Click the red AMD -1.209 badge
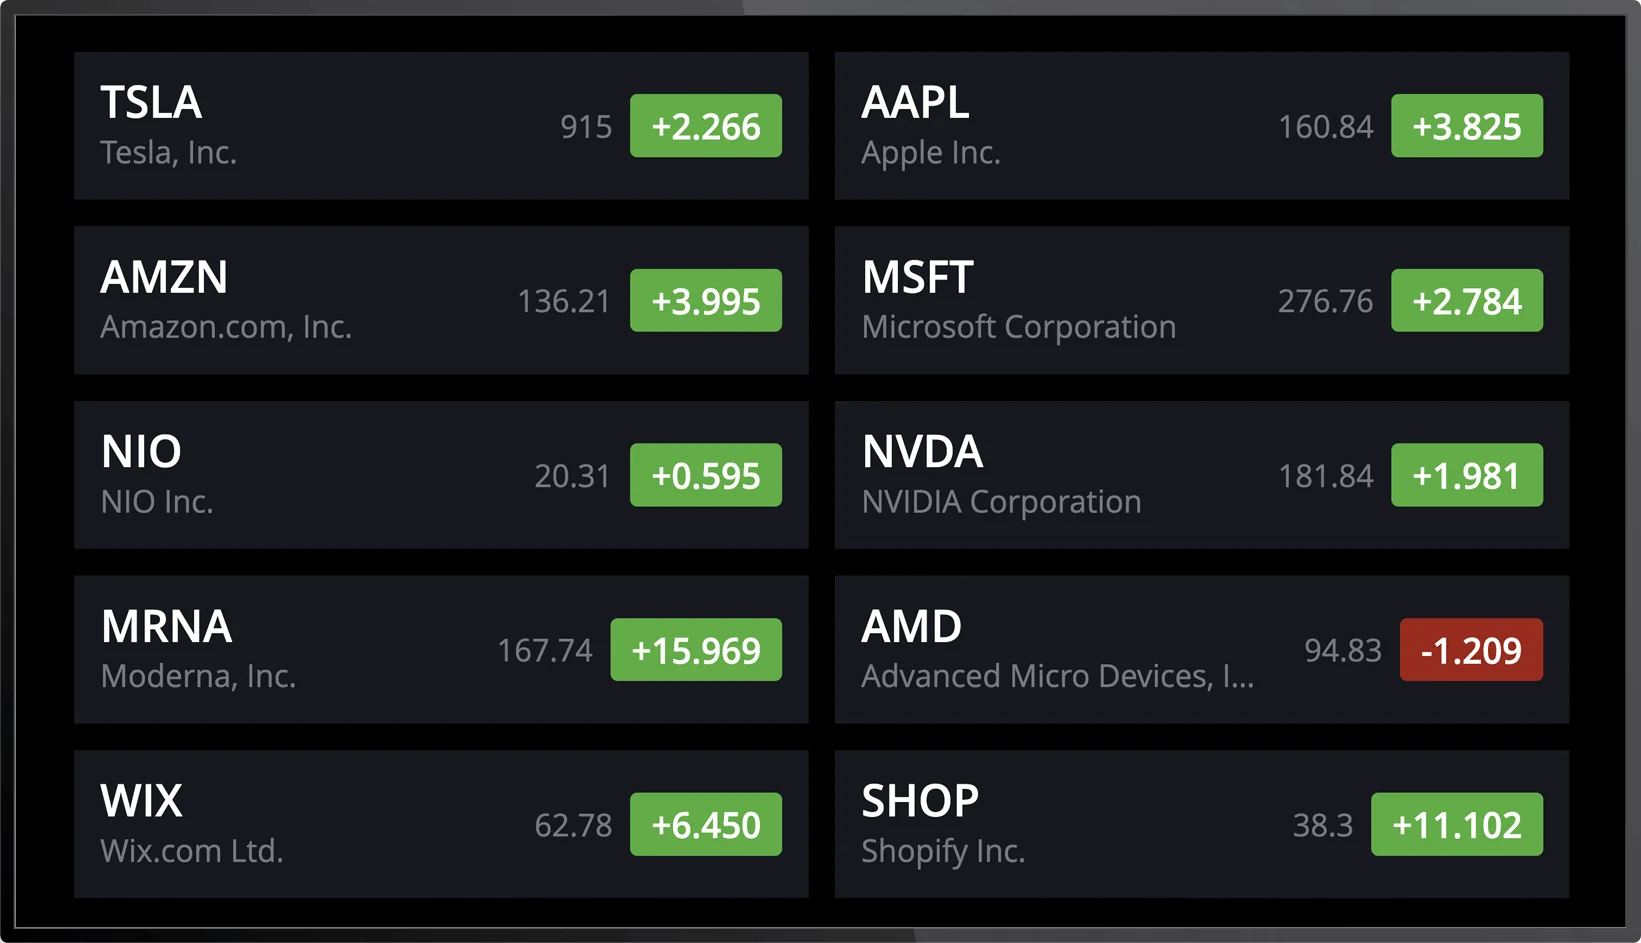Viewport: 1641px width, 943px height. (1470, 650)
